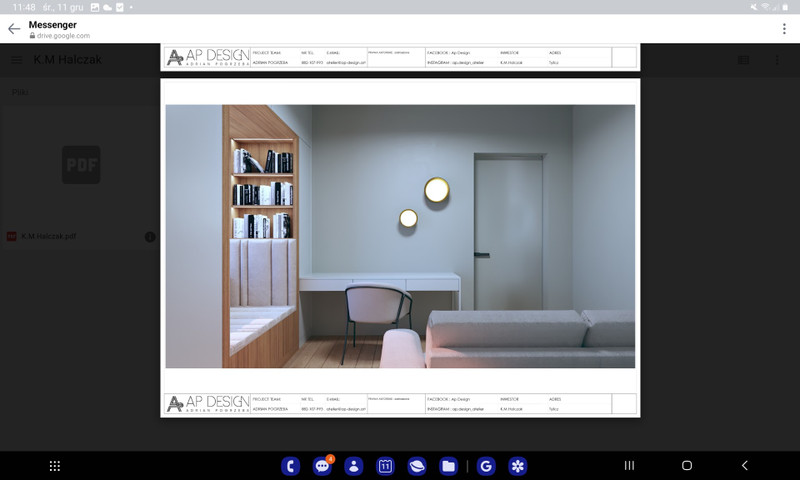The image size is (800, 480).
Task: Open the Gallery flower icon app
Action: point(517,466)
